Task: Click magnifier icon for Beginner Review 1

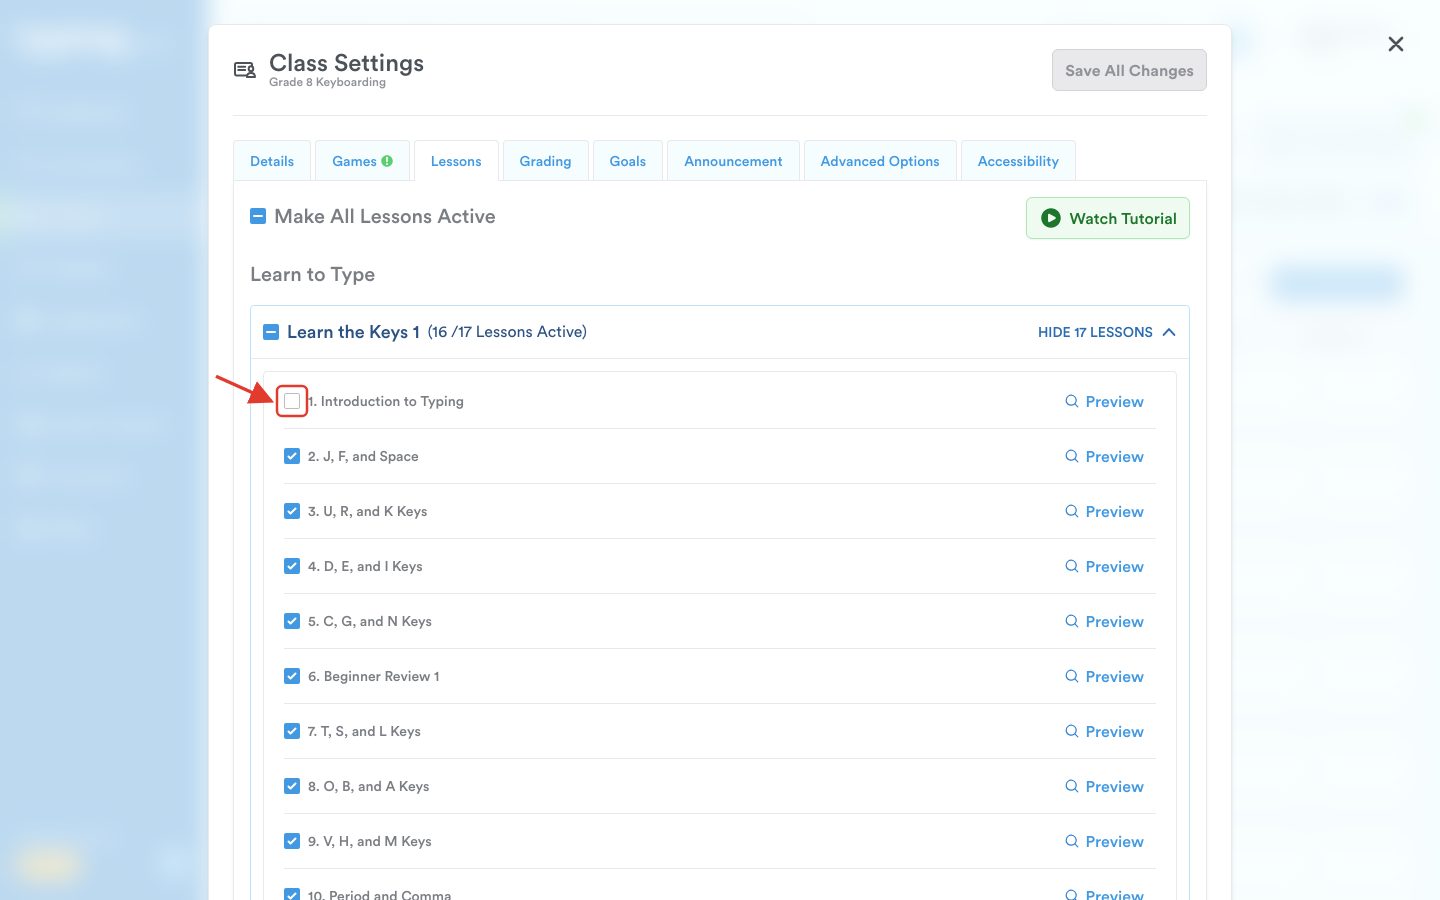Action: [1072, 676]
